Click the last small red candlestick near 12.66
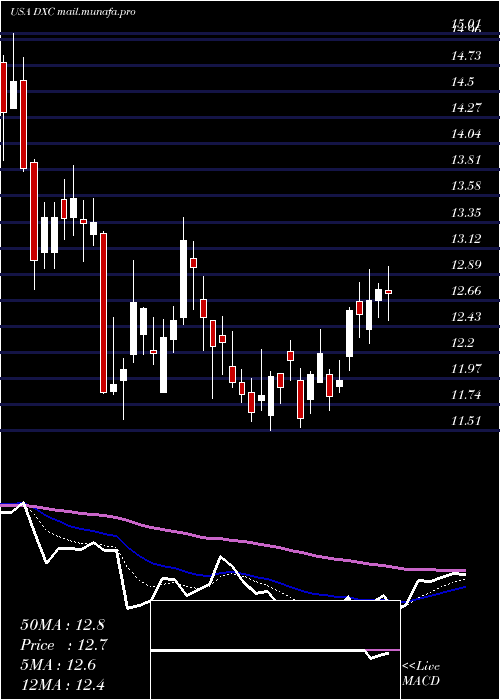The width and height of the screenshot is (500, 700). pyautogui.click(x=388, y=292)
